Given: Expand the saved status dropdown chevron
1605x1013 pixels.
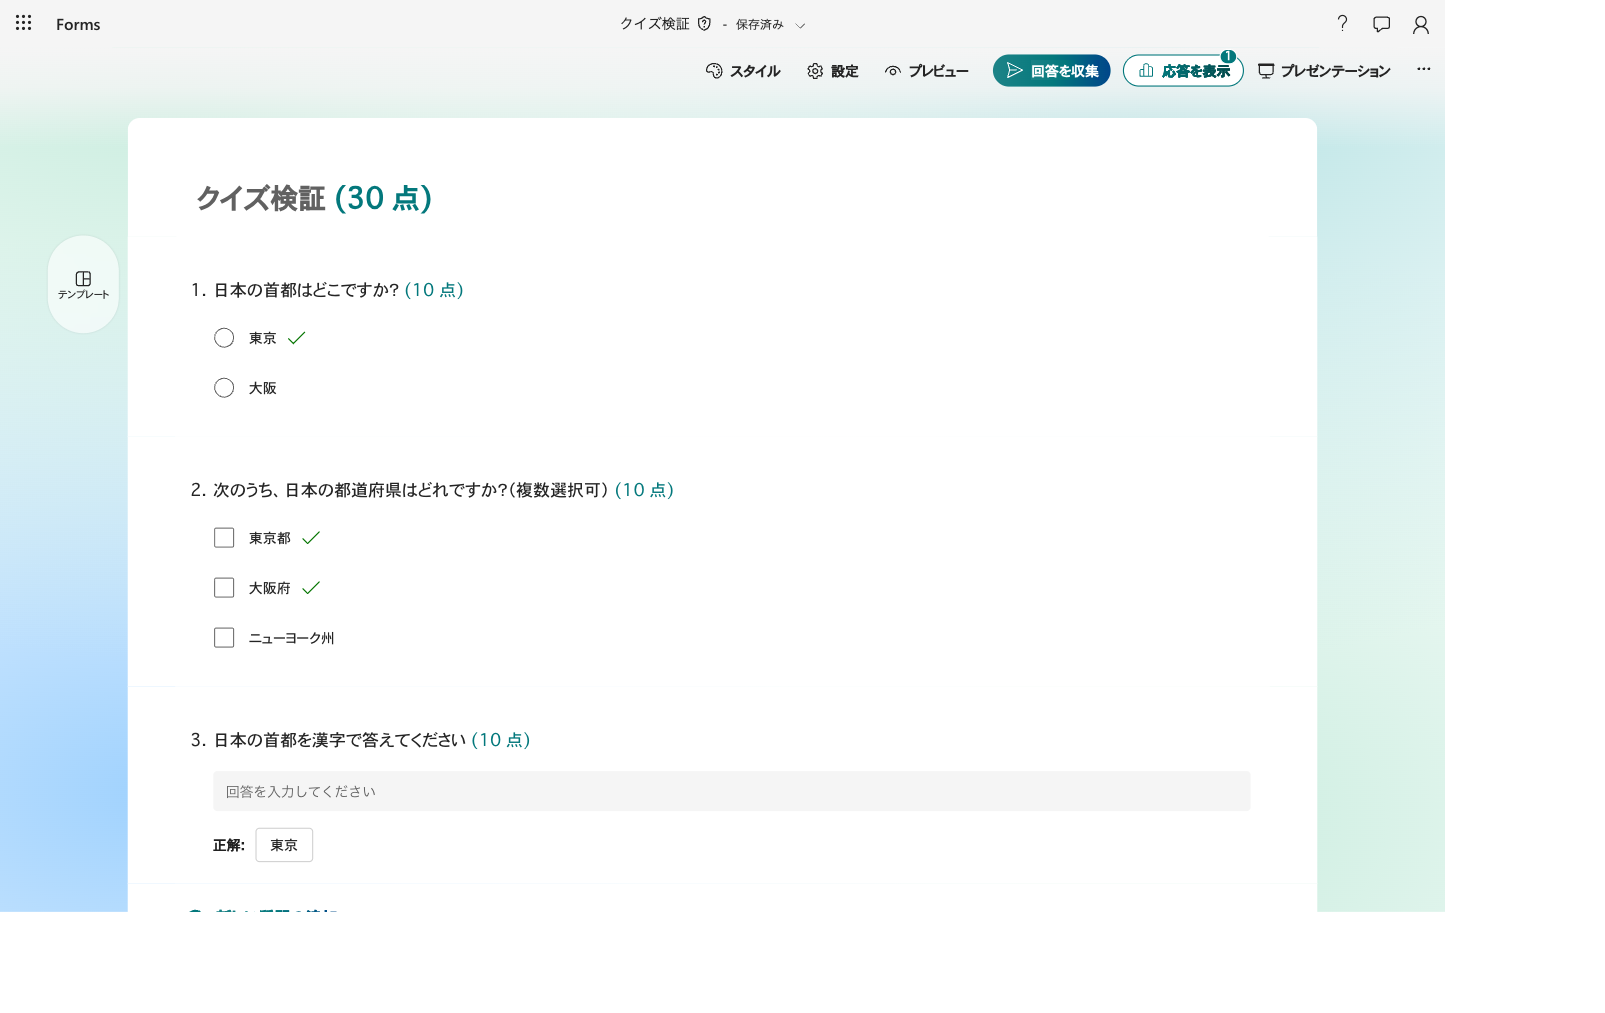Looking at the screenshot, I should coord(800,25).
